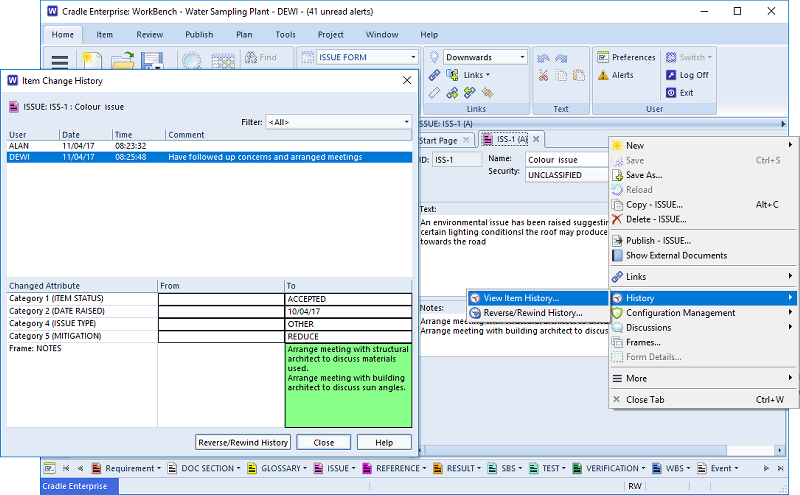Jump to first item with bottom bar arrow
800x495 pixels.
tap(66, 468)
